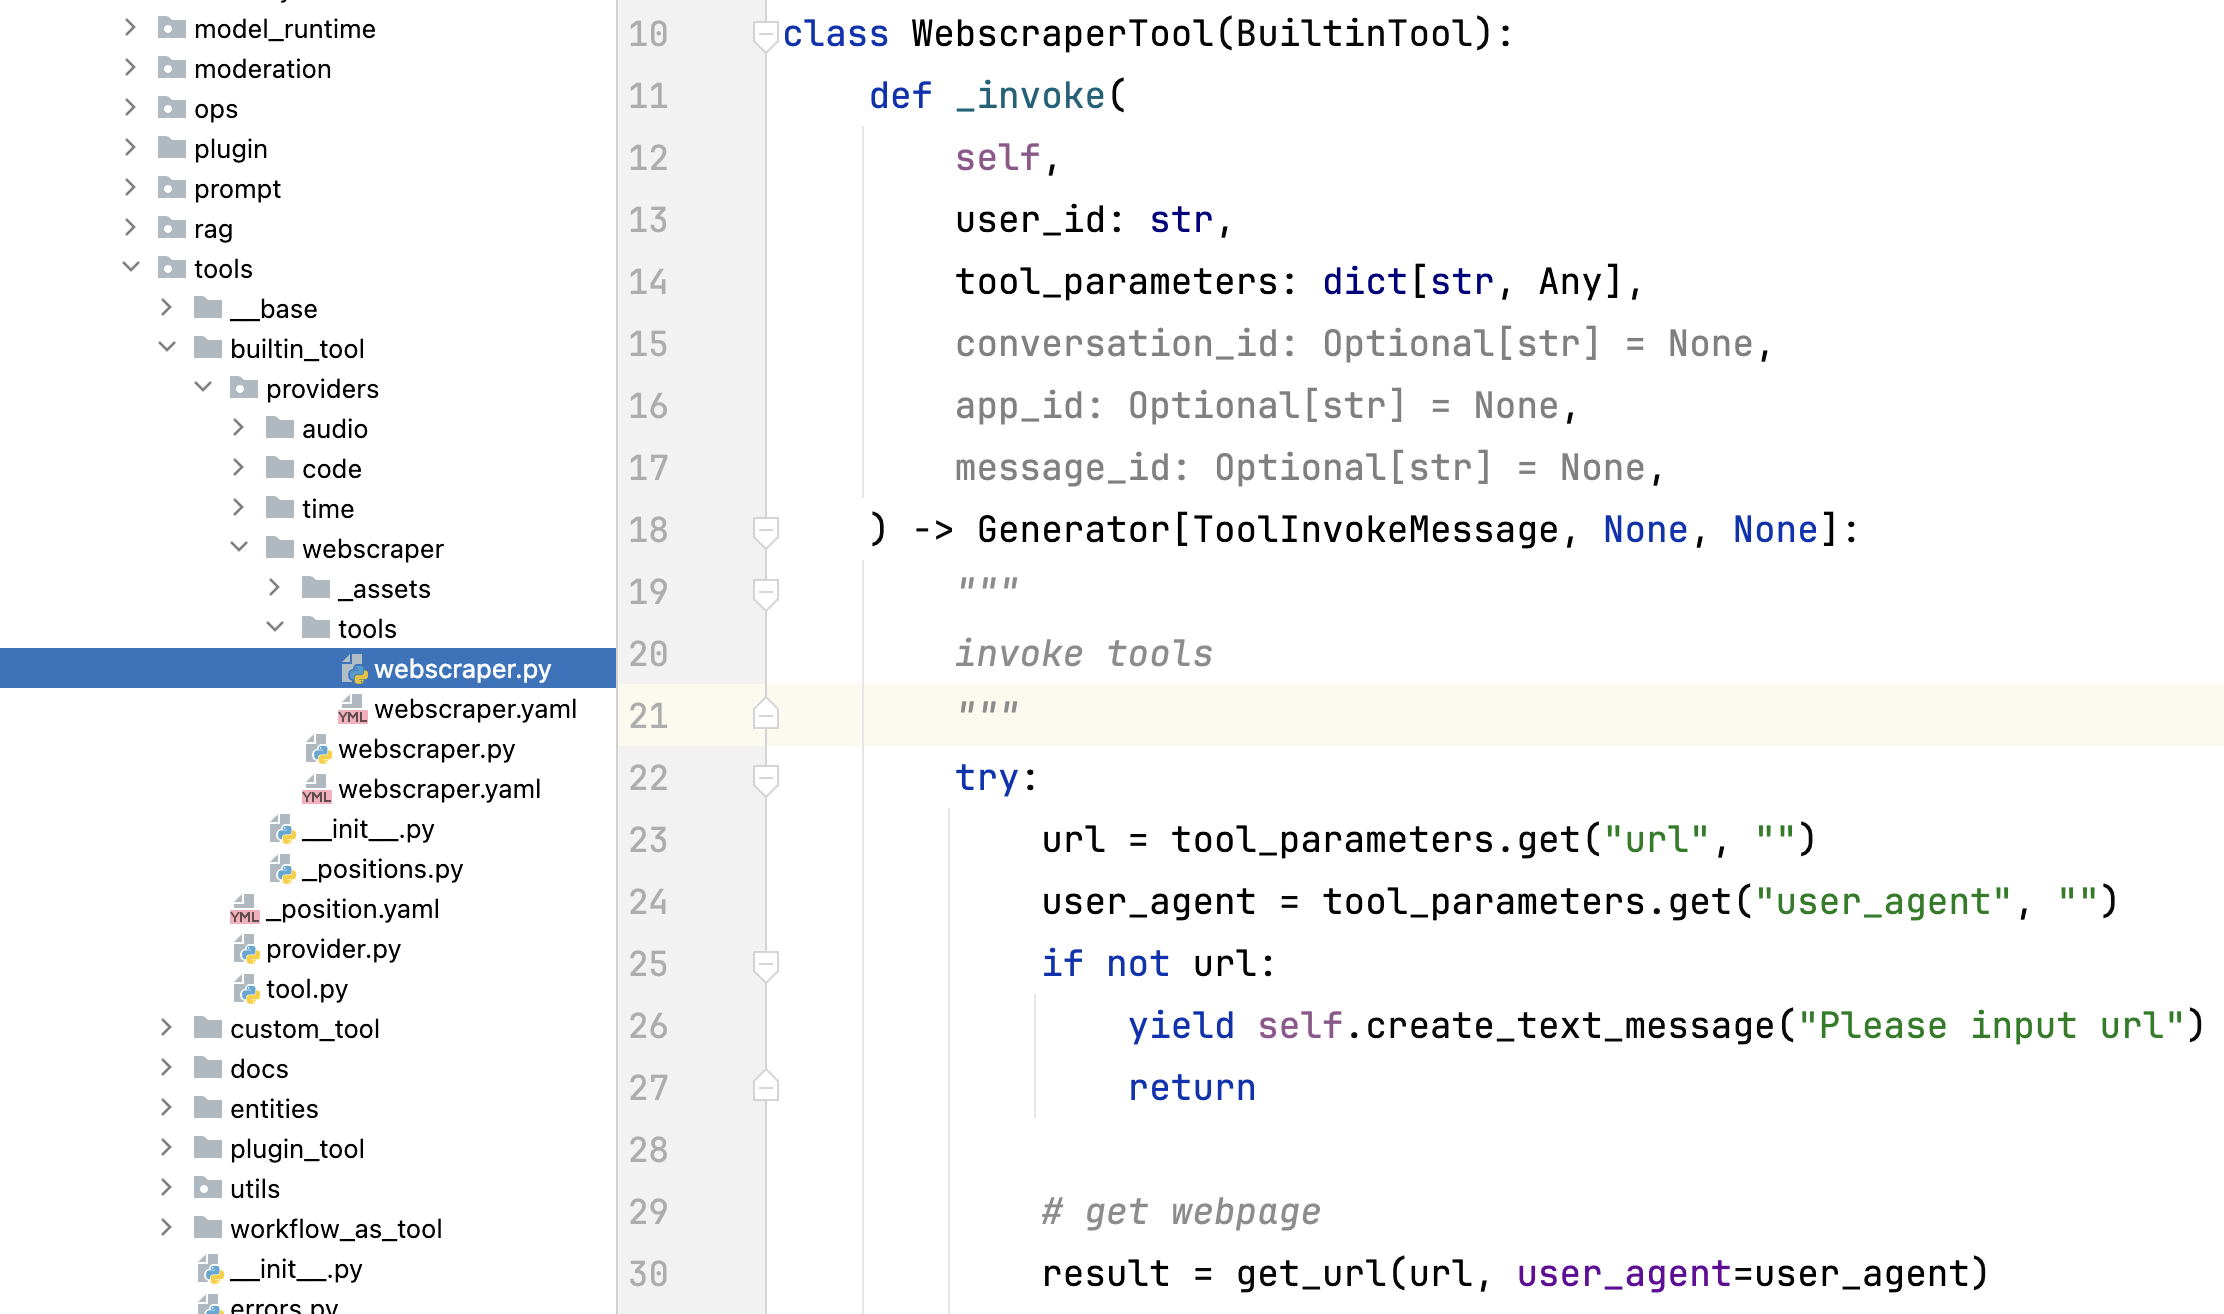Click the BuiltinTool base class reference
Viewport: 2224px width, 1314px height.
coord(1355,35)
